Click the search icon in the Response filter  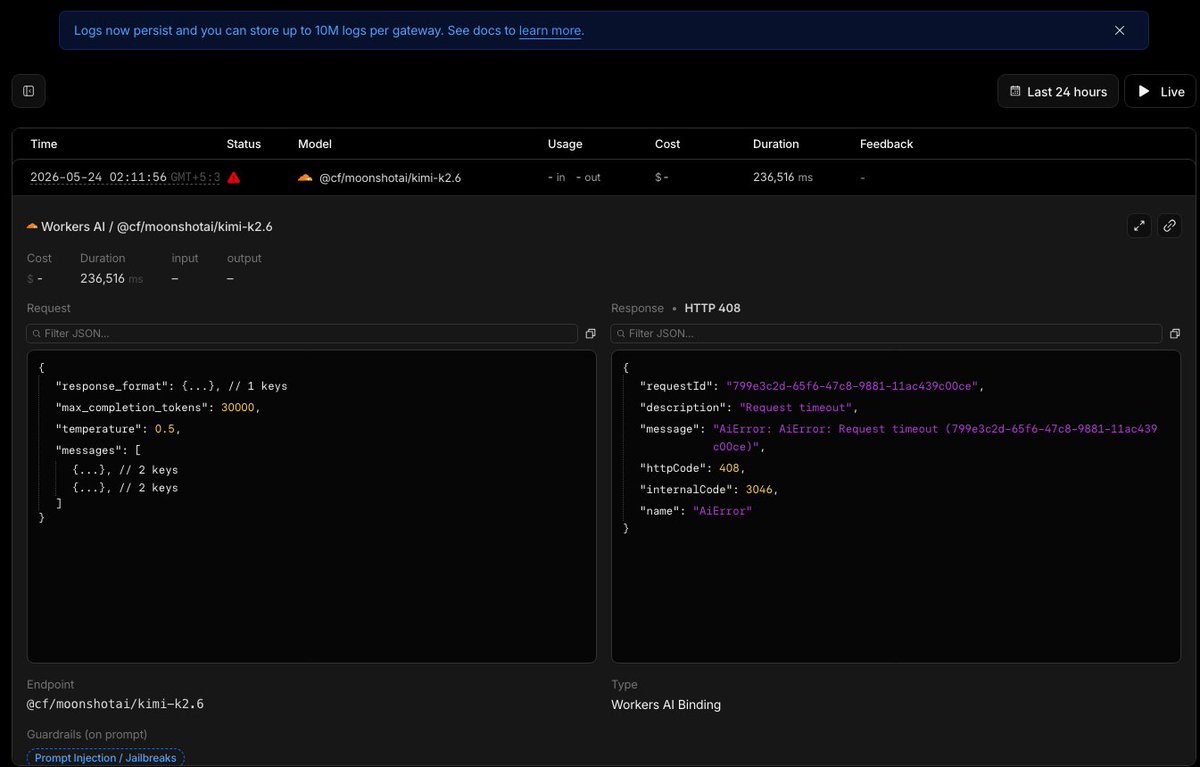(x=622, y=333)
